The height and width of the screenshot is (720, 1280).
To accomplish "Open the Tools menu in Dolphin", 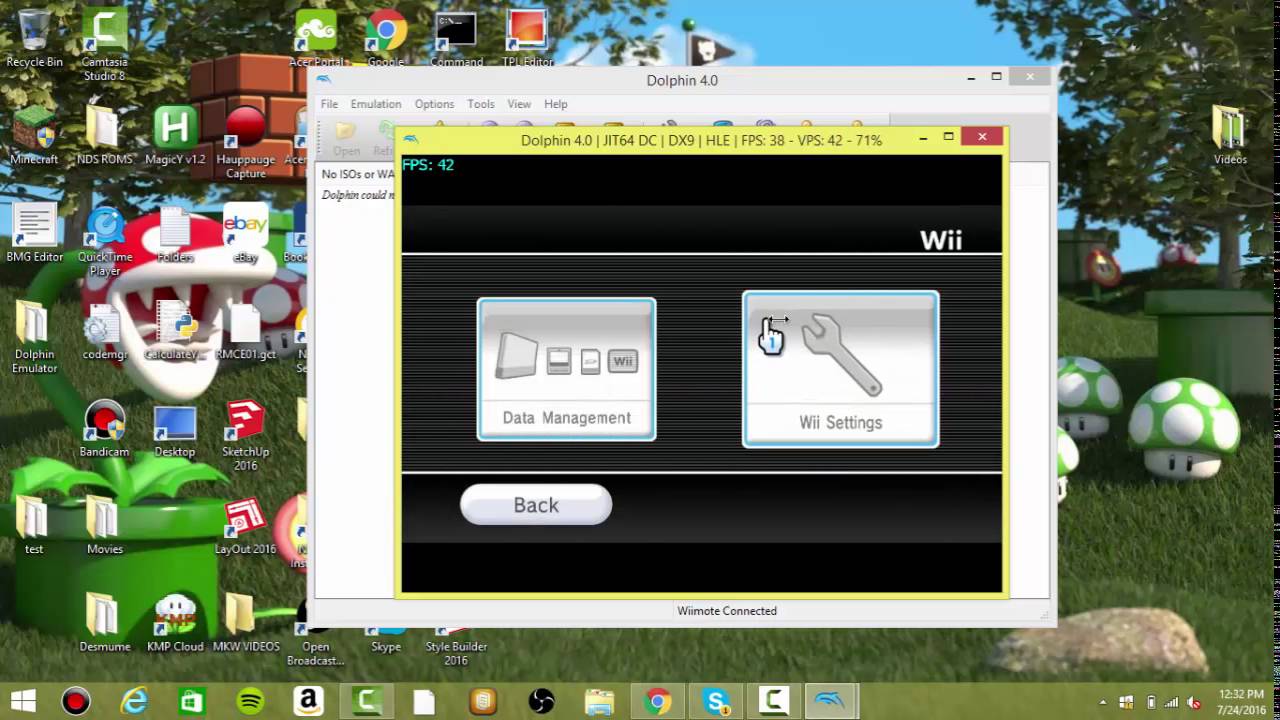I will point(481,104).
